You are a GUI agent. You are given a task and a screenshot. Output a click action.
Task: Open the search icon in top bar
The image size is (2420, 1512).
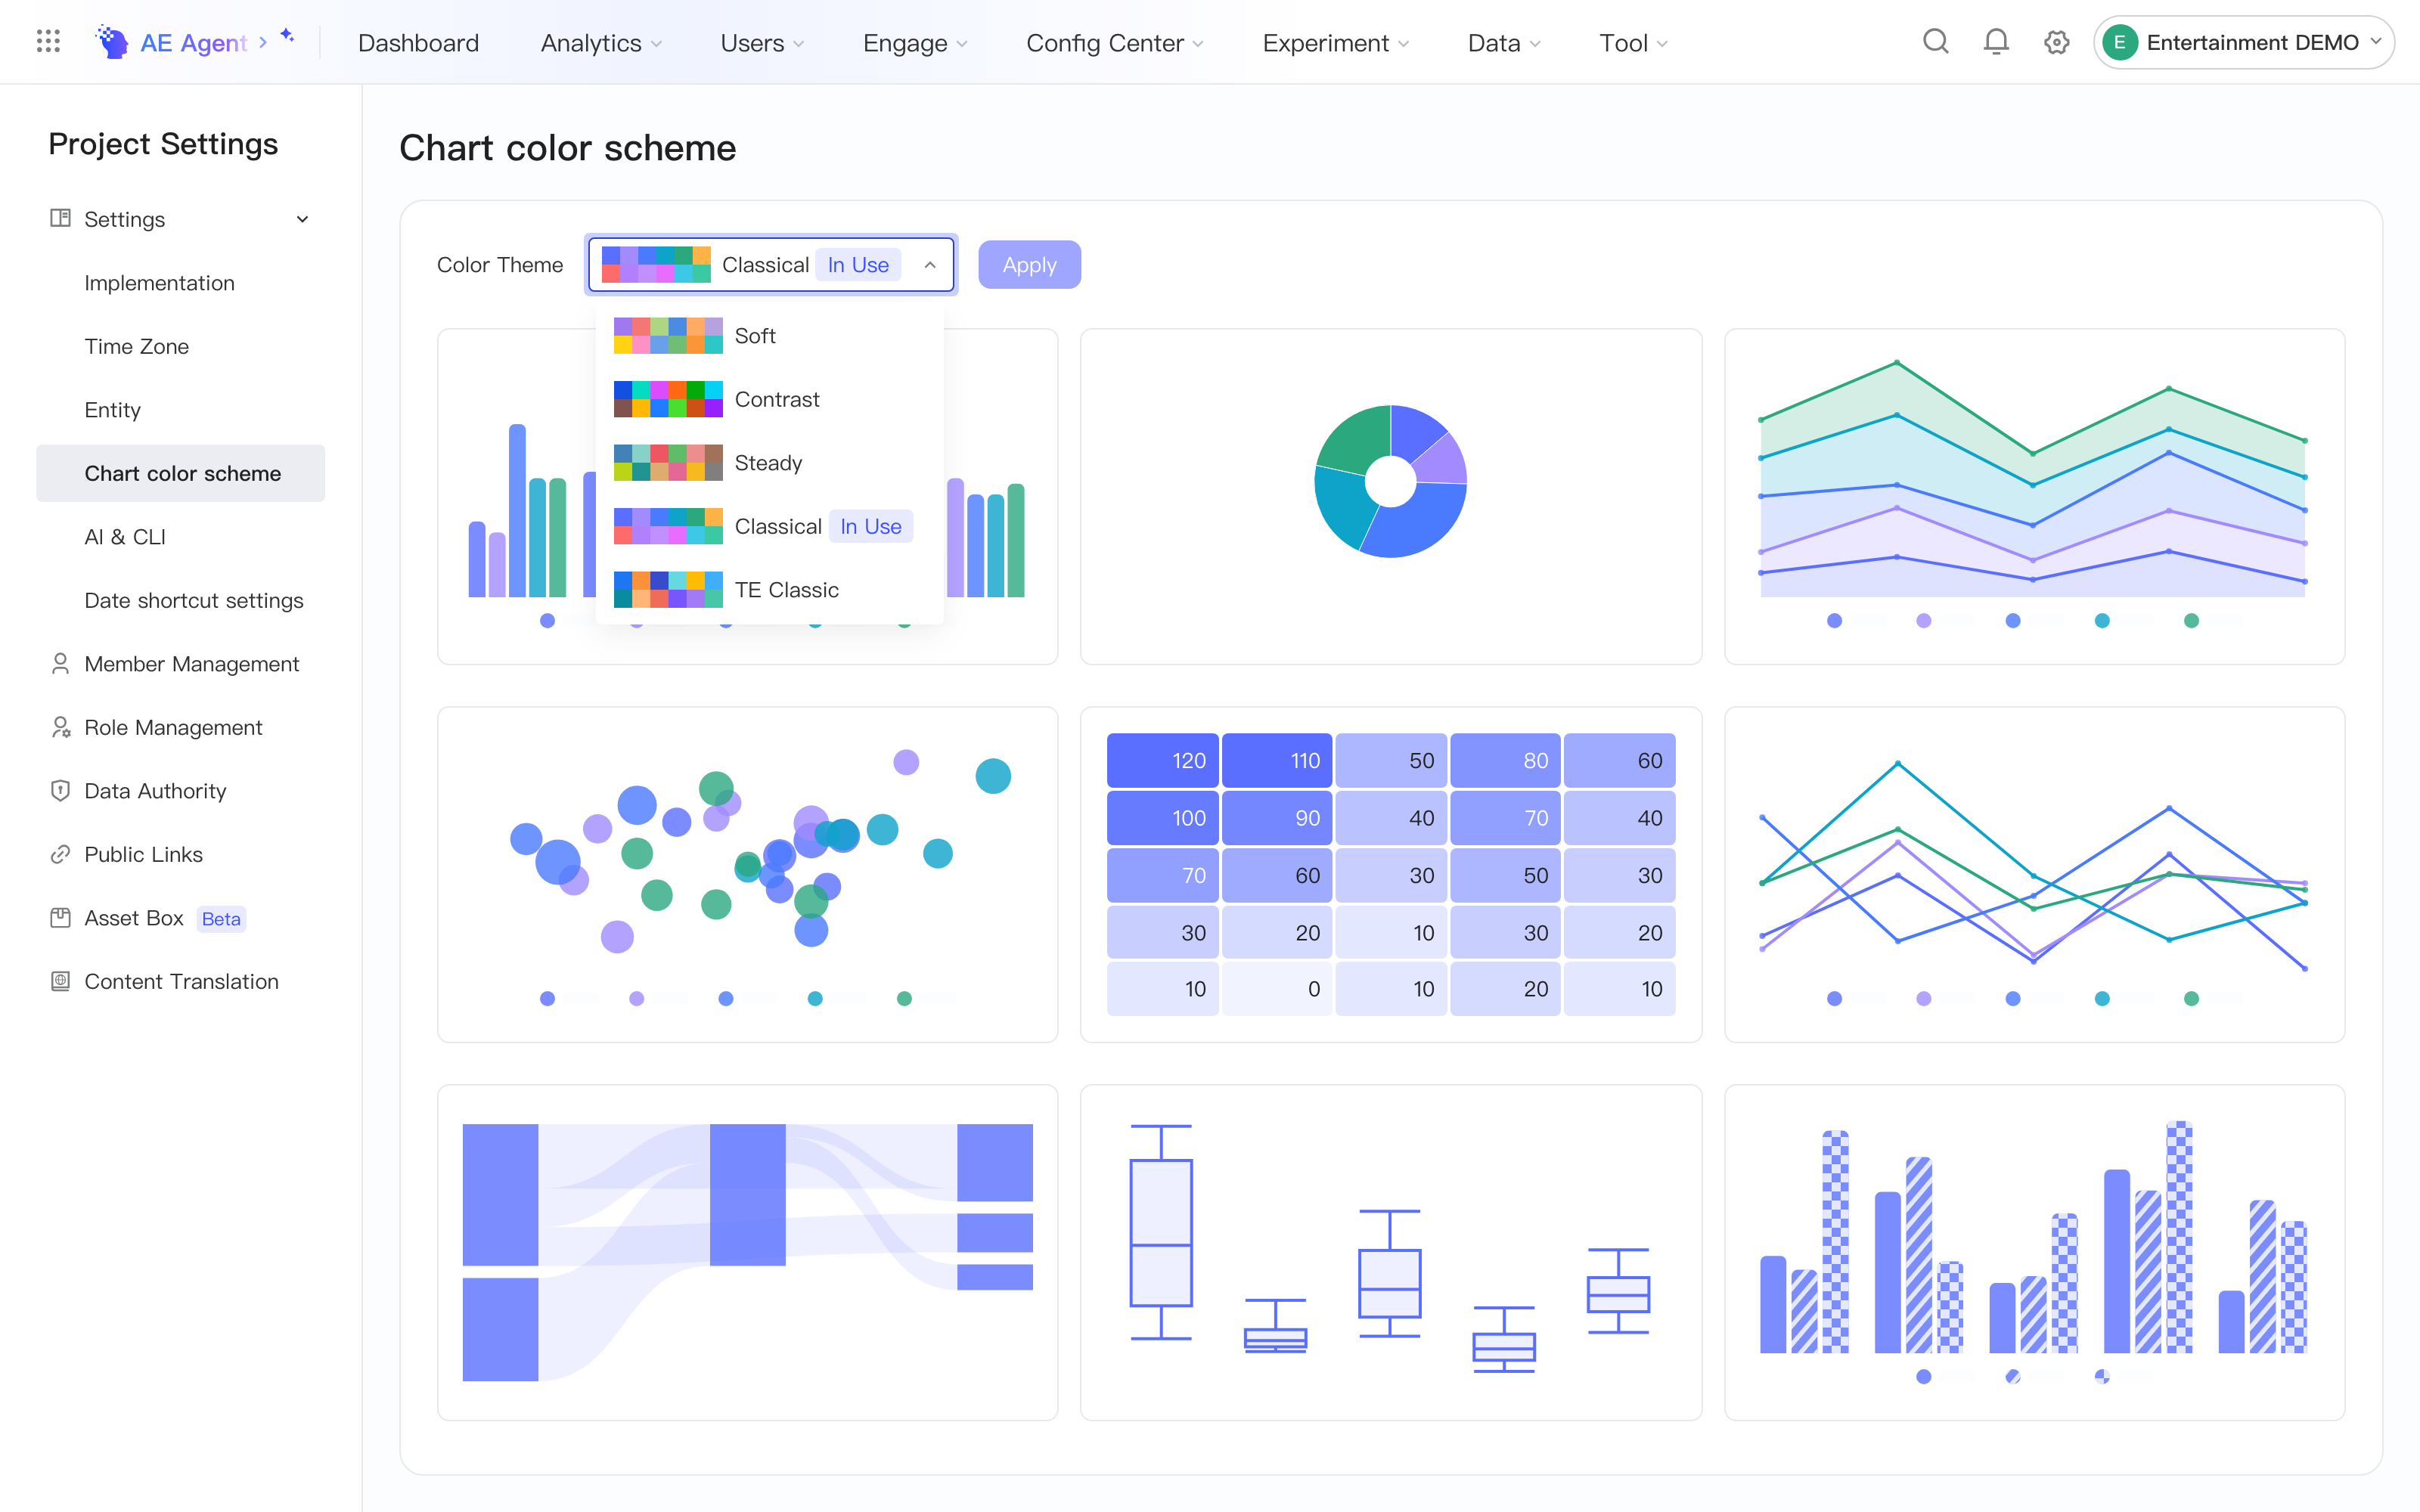(x=1936, y=42)
